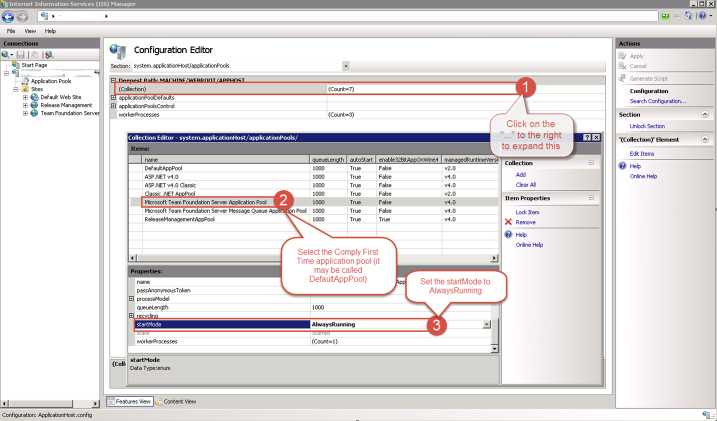The height and width of the screenshot is (421, 717).
Task: Click the Team Foundation Server site icon
Action: (x=36, y=113)
